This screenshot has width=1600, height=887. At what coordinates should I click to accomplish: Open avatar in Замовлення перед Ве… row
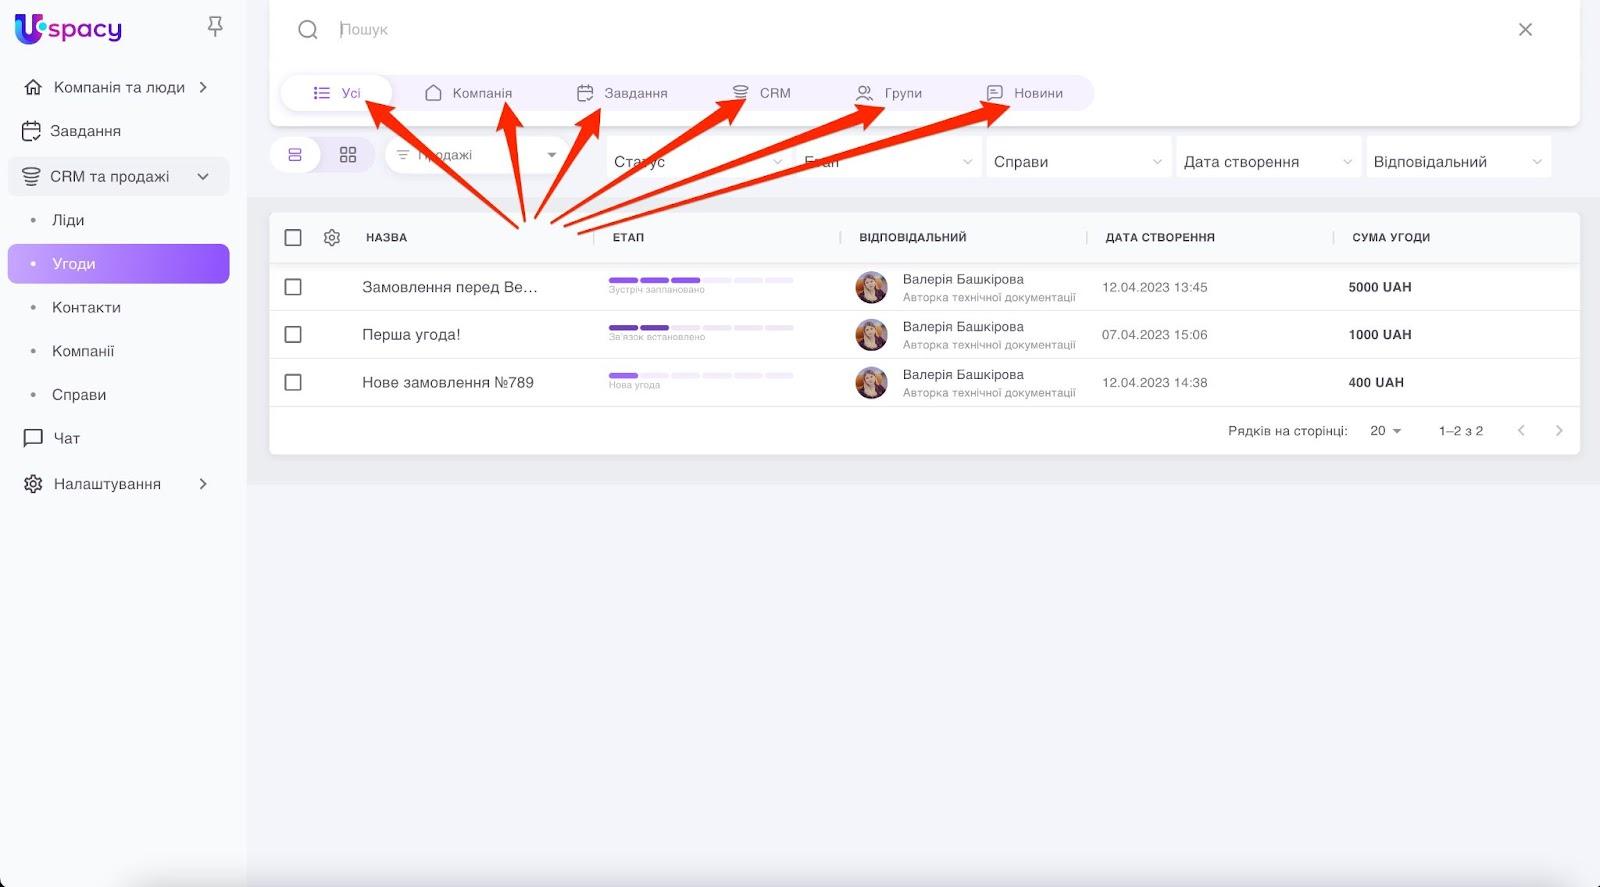pos(871,287)
